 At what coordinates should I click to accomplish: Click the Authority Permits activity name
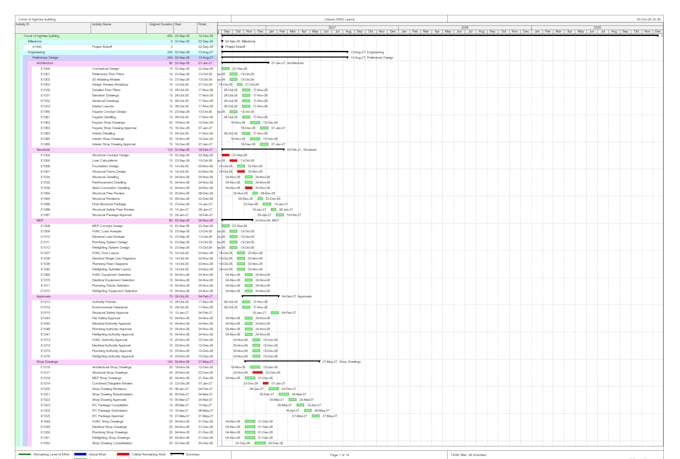pyautogui.click(x=104, y=302)
